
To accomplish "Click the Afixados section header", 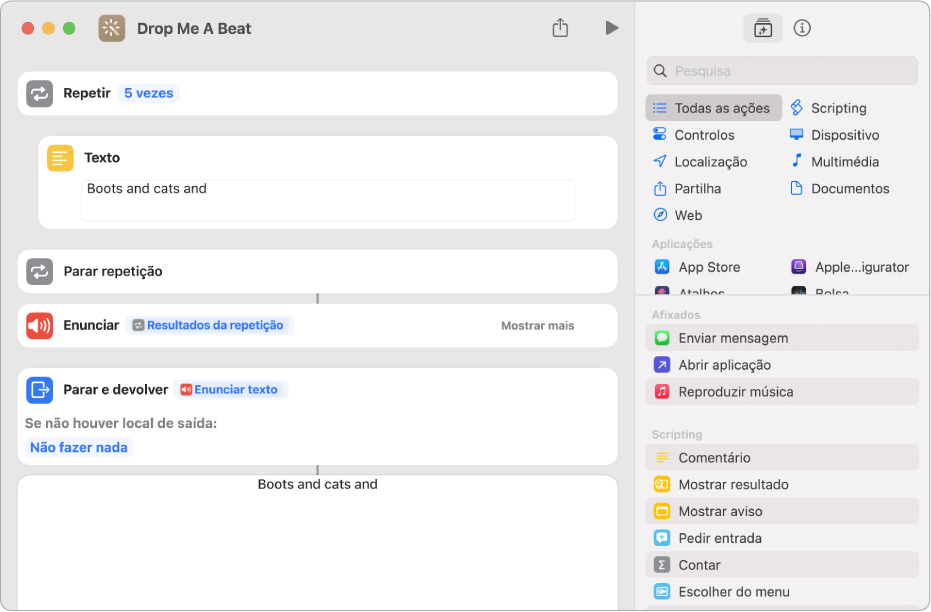I will 676,315.
